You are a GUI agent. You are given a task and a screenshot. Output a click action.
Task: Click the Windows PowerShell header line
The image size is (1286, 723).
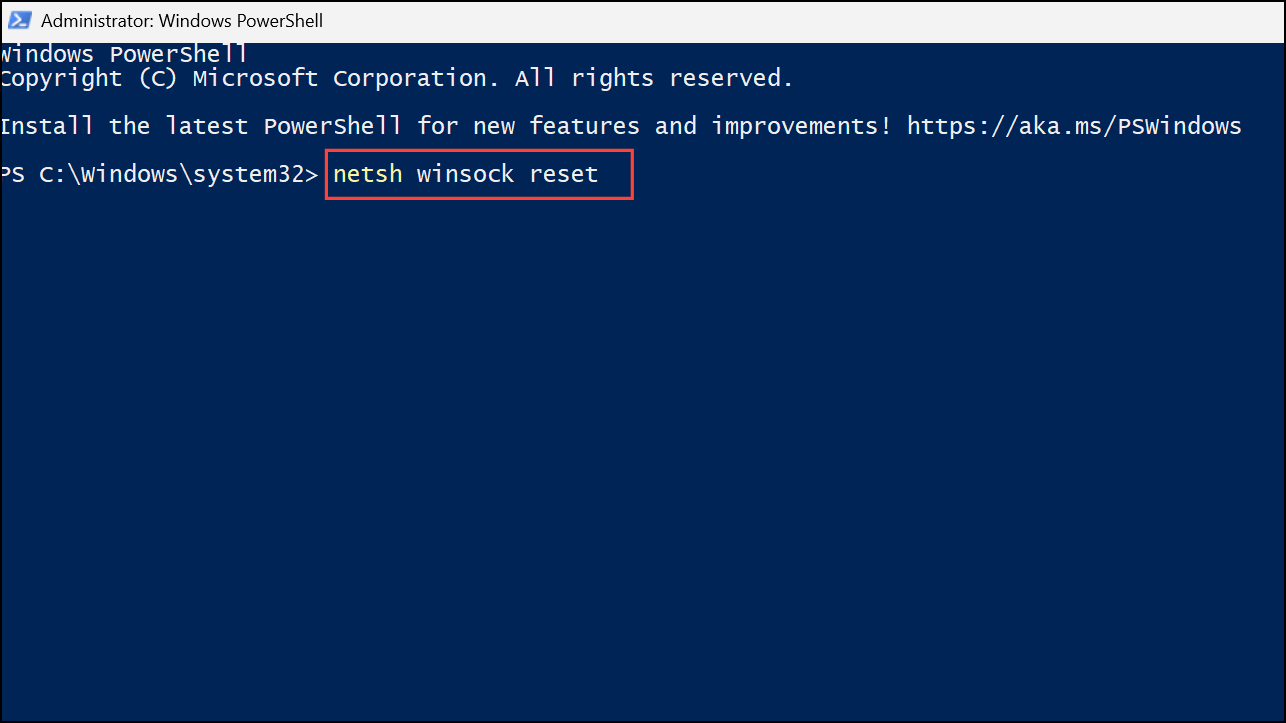pos(123,54)
